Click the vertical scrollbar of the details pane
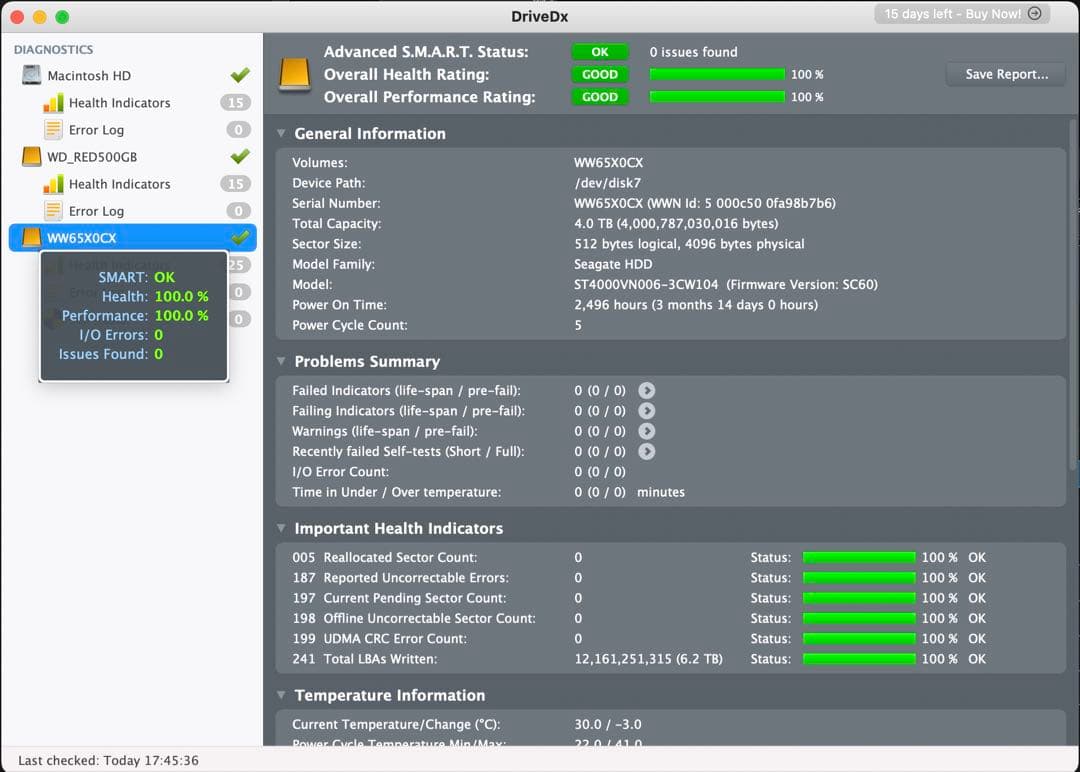 [x=1073, y=296]
